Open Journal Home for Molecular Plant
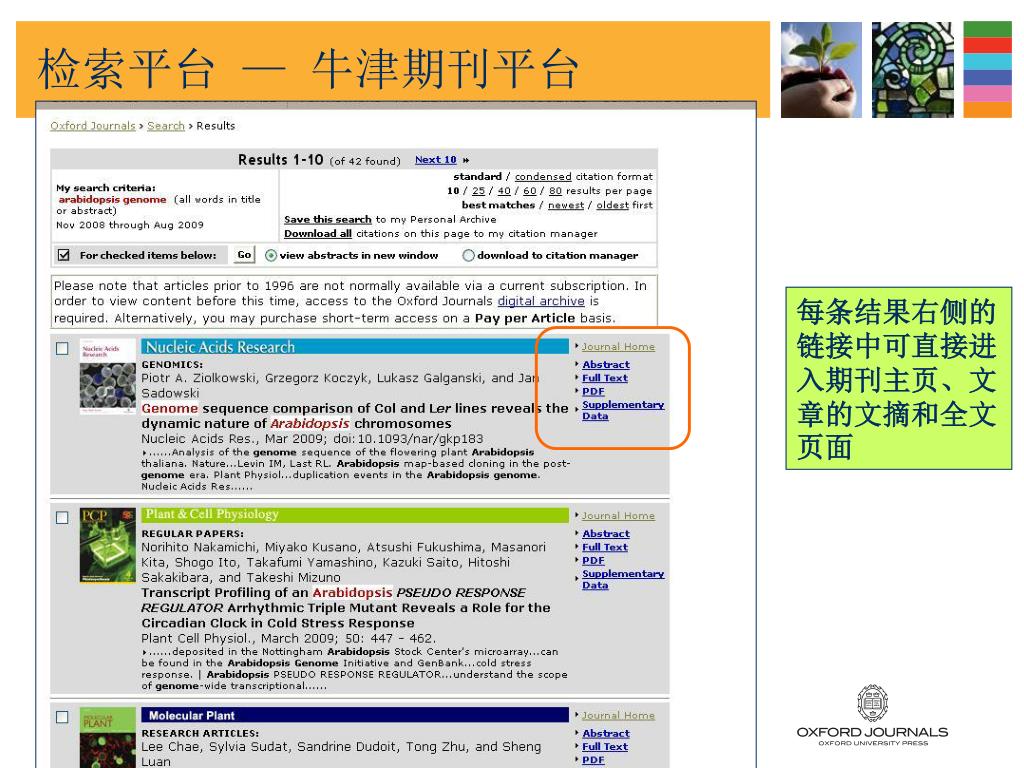 click(x=618, y=716)
